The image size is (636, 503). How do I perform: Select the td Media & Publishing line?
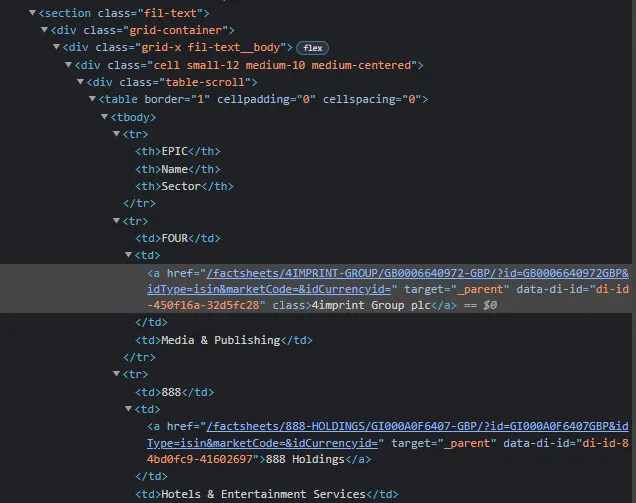click(224, 340)
